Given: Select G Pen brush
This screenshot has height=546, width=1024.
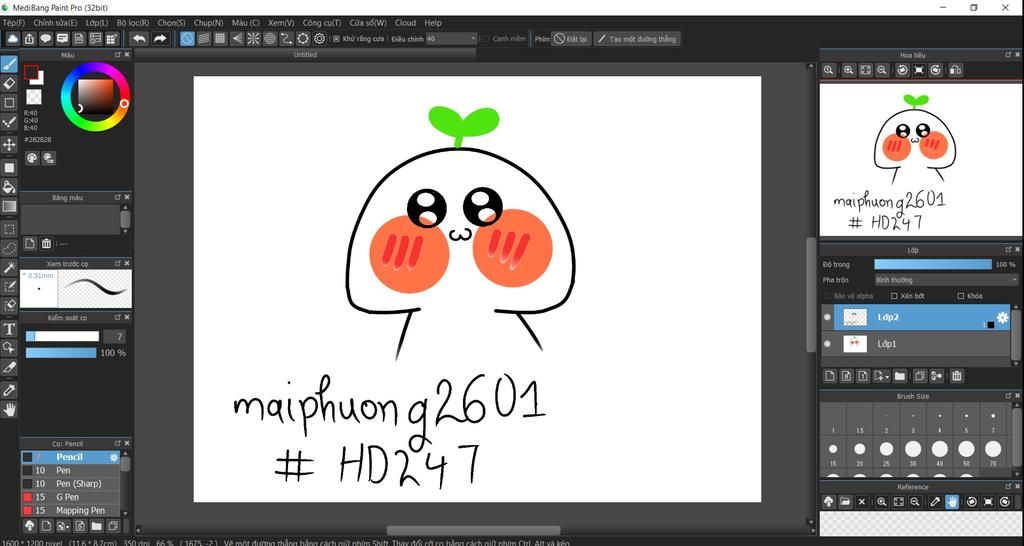Looking at the screenshot, I should point(71,497).
